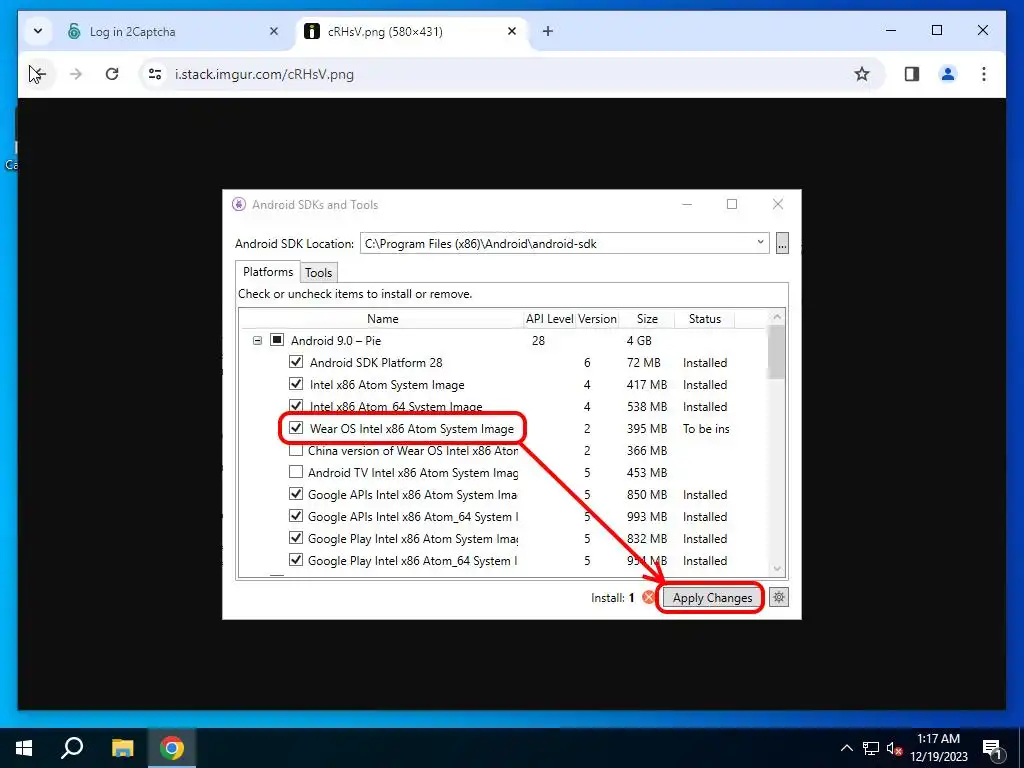
Task: Minimize the Android SDKs and Tools dialog
Action: click(687, 204)
